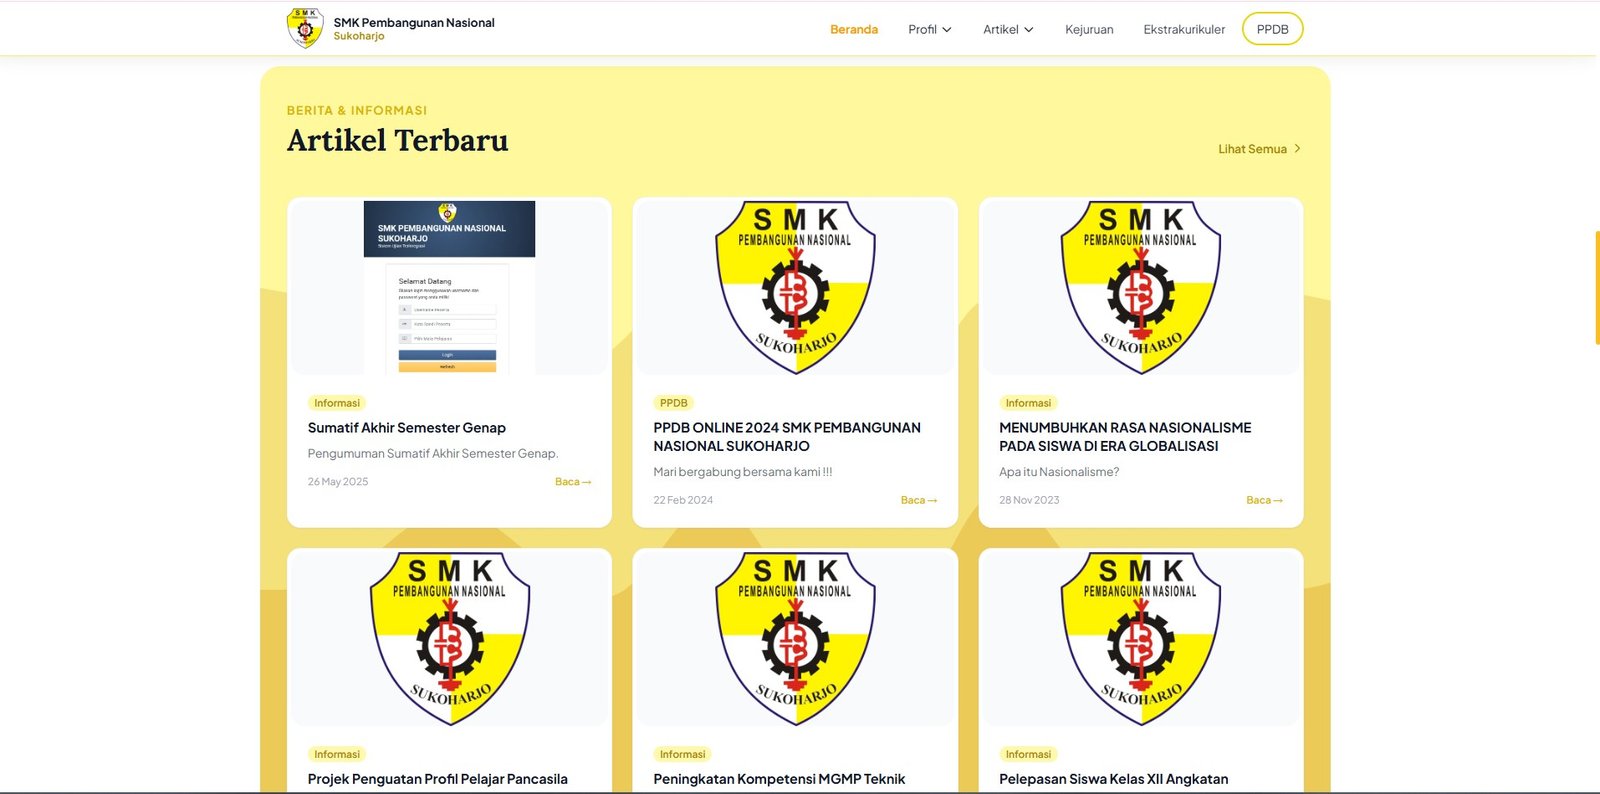Click Baca on the PPDB ONLINE 2024 article

click(919, 500)
